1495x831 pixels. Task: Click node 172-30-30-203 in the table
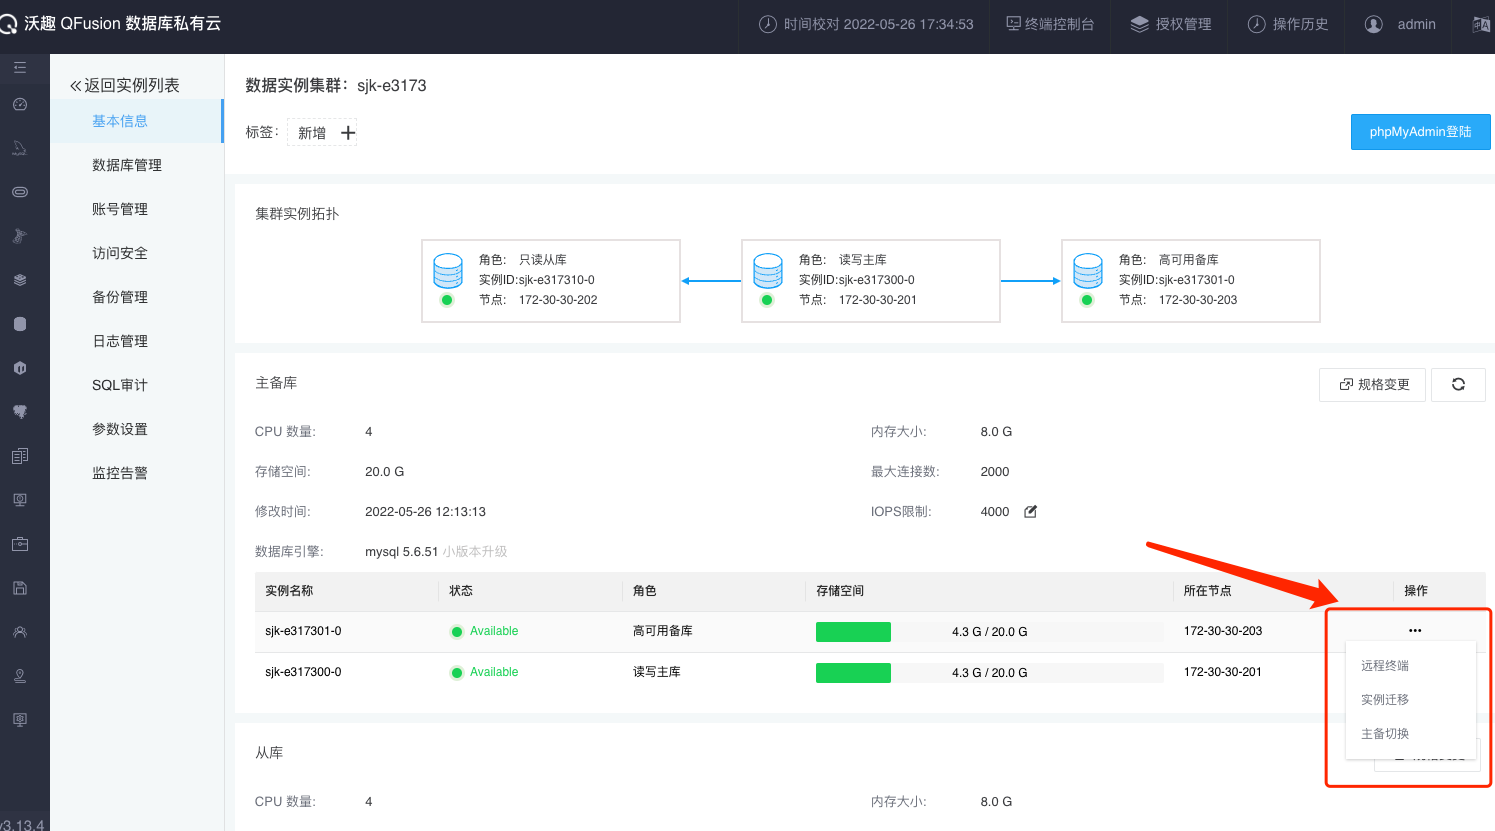(x=1223, y=631)
